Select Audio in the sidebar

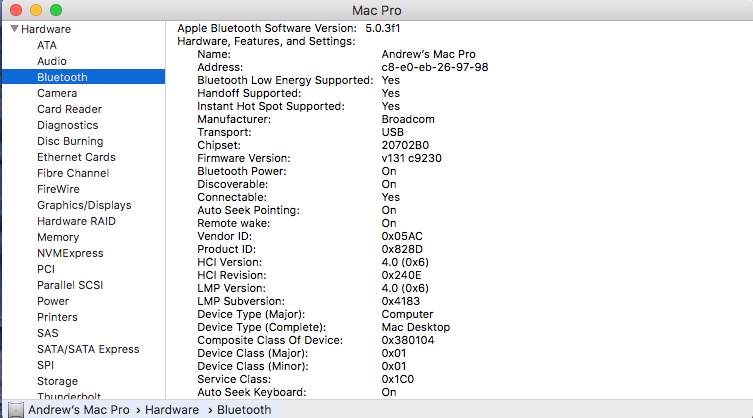point(52,61)
